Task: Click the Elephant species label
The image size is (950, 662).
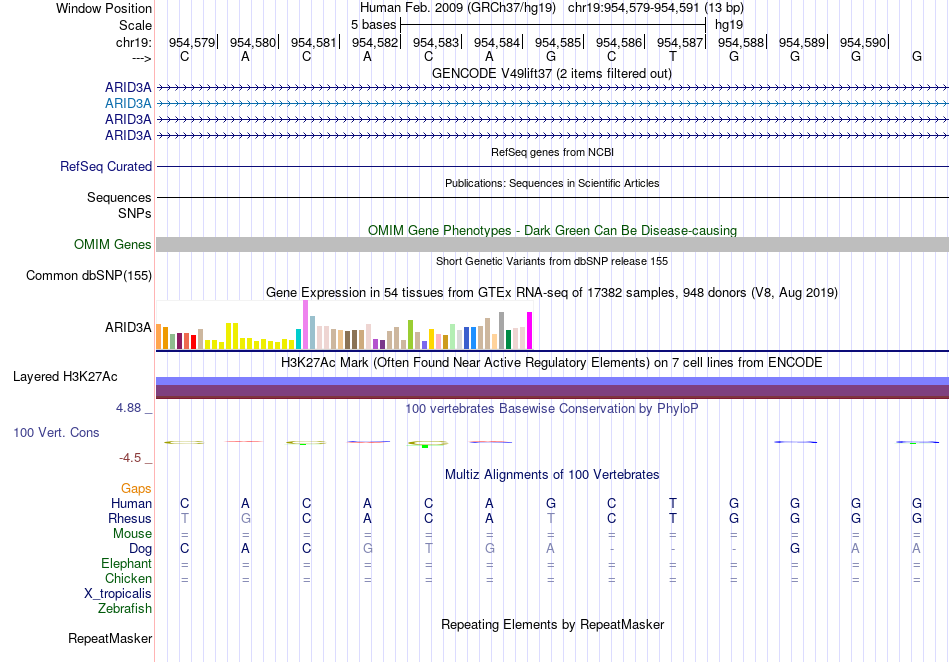Action: pyautogui.click(x=126, y=564)
